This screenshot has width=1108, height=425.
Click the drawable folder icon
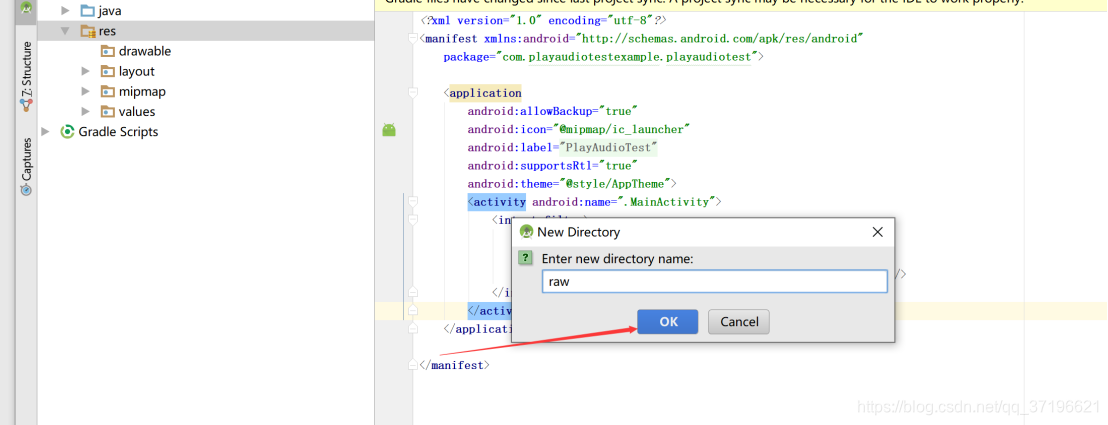(x=107, y=51)
